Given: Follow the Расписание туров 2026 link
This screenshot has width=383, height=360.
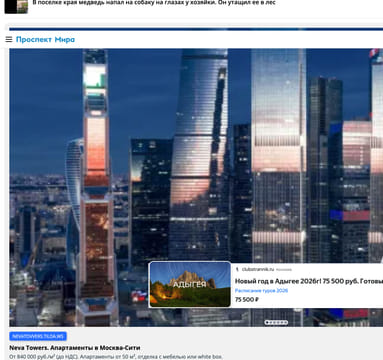Looking at the screenshot, I should (261, 291).
